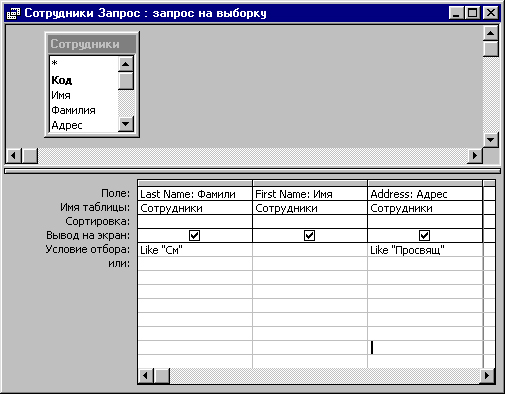Click the Сотрудники table cell under Last Name
The width and height of the screenshot is (505, 394).
(195, 208)
